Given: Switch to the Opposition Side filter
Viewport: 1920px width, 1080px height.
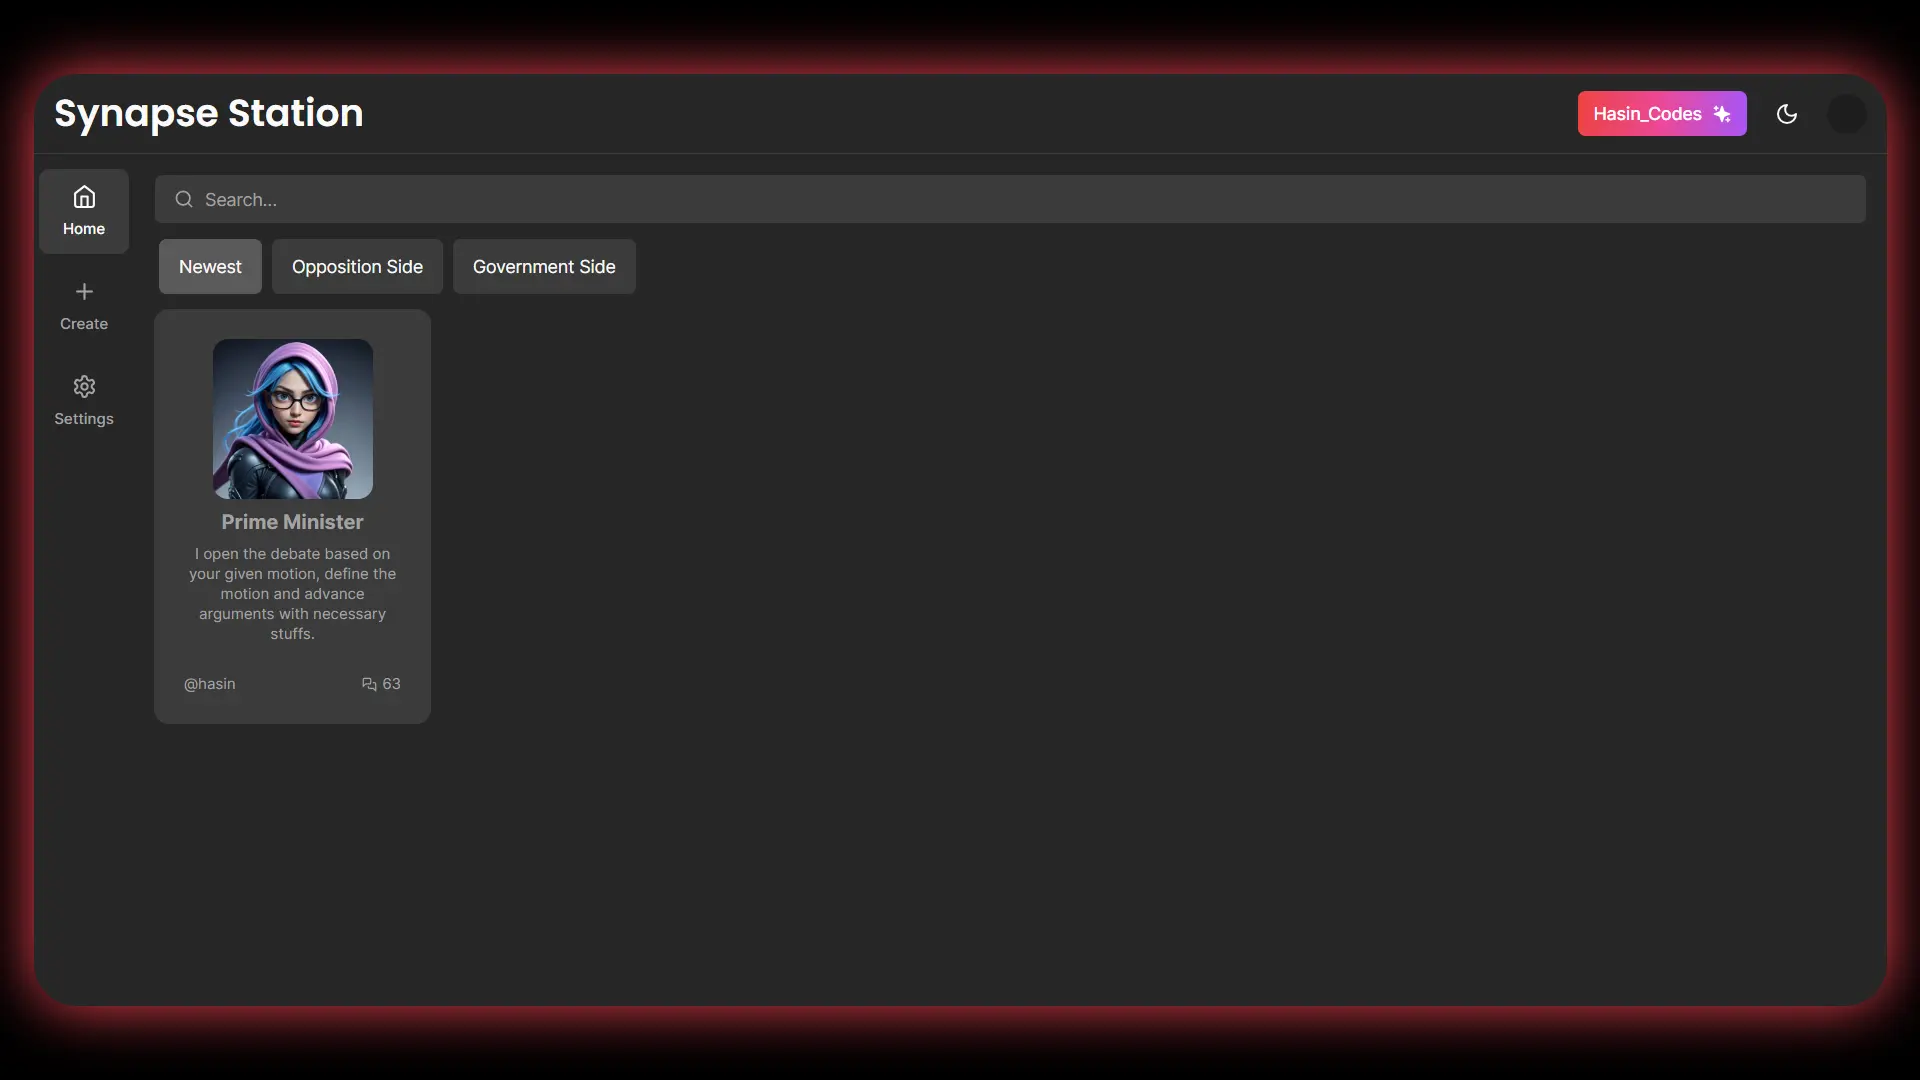Looking at the screenshot, I should tap(357, 267).
